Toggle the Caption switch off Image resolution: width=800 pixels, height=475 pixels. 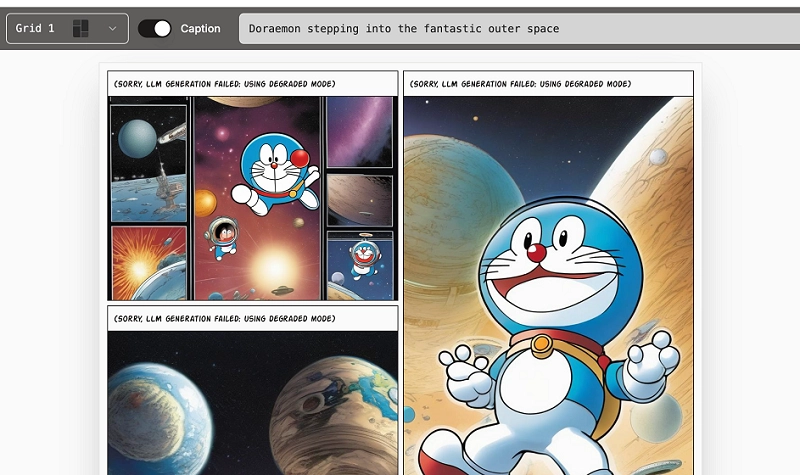[x=155, y=29]
